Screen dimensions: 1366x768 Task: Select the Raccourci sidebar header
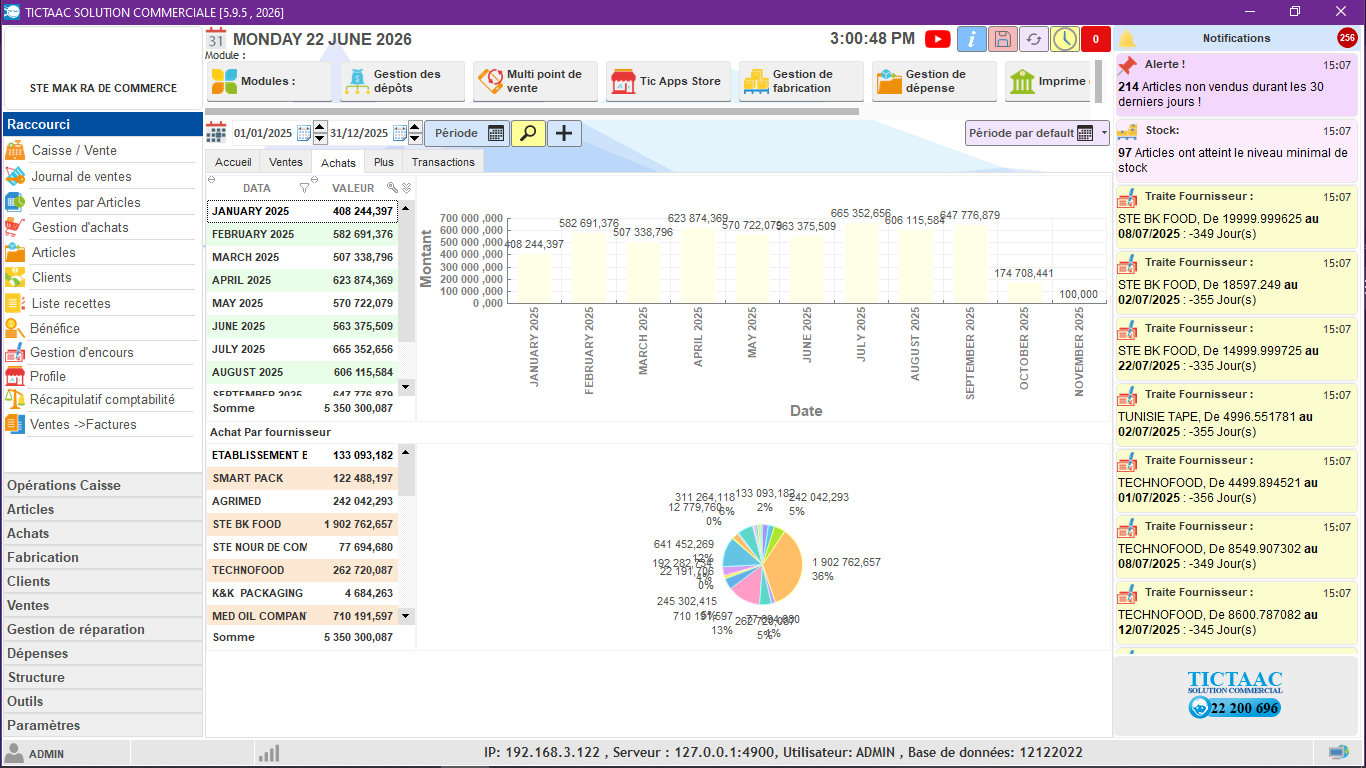(103, 124)
